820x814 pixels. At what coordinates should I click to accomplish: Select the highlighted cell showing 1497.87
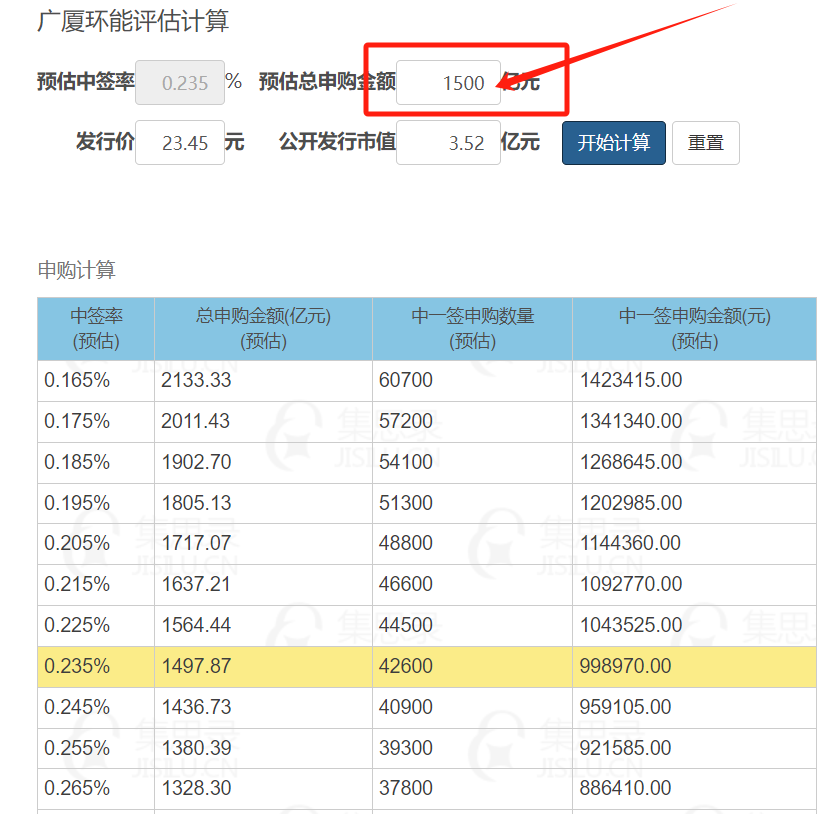(263, 667)
